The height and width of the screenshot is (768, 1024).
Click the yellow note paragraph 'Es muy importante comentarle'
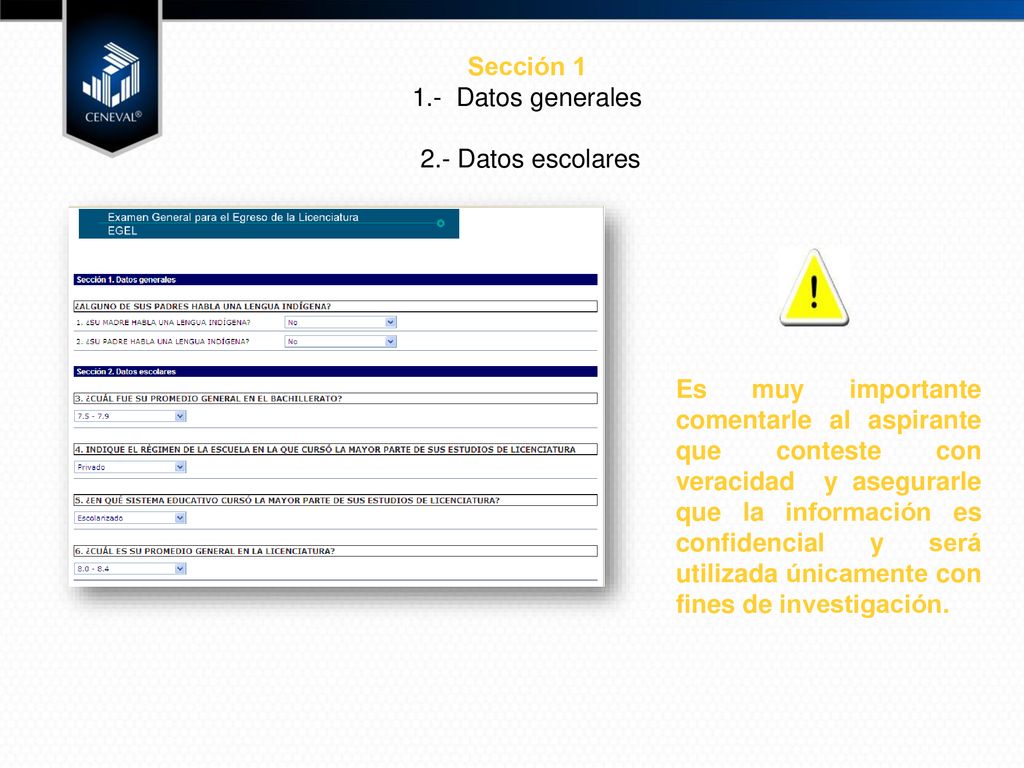(x=828, y=497)
